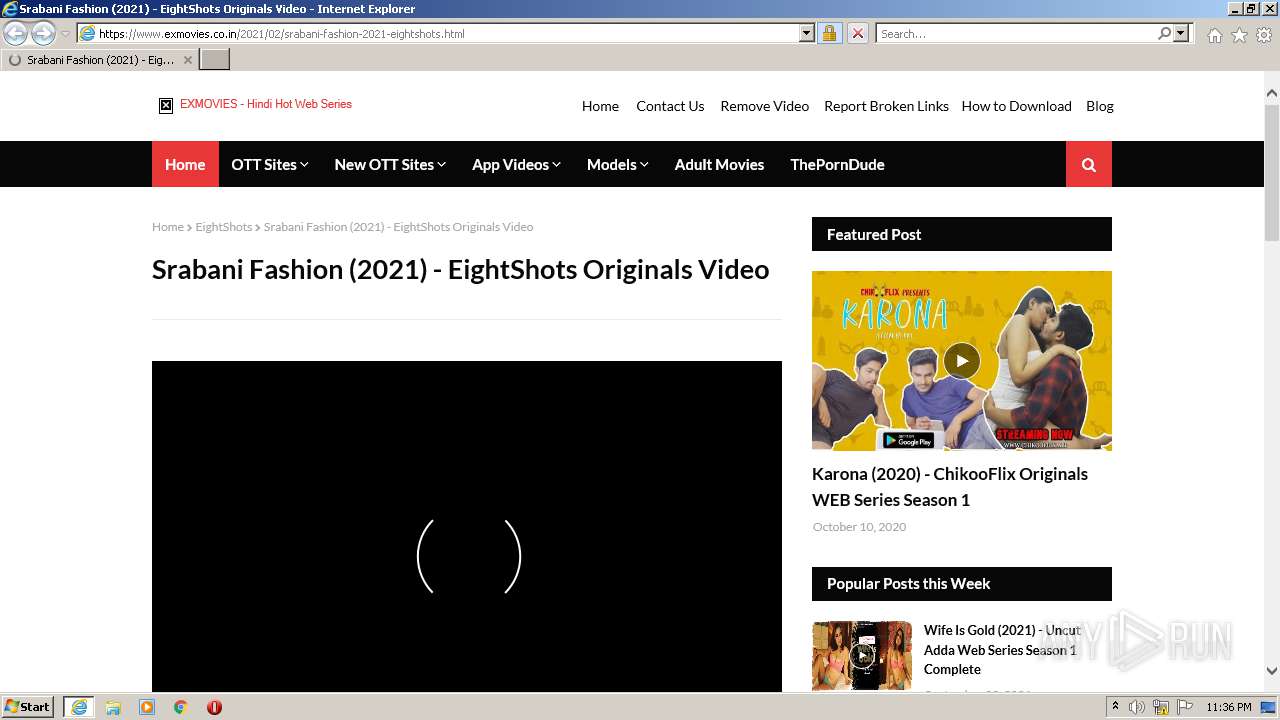The height and width of the screenshot is (720, 1280).
Task: Open the red search icon in site navbar
Action: click(x=1089, y=164)
